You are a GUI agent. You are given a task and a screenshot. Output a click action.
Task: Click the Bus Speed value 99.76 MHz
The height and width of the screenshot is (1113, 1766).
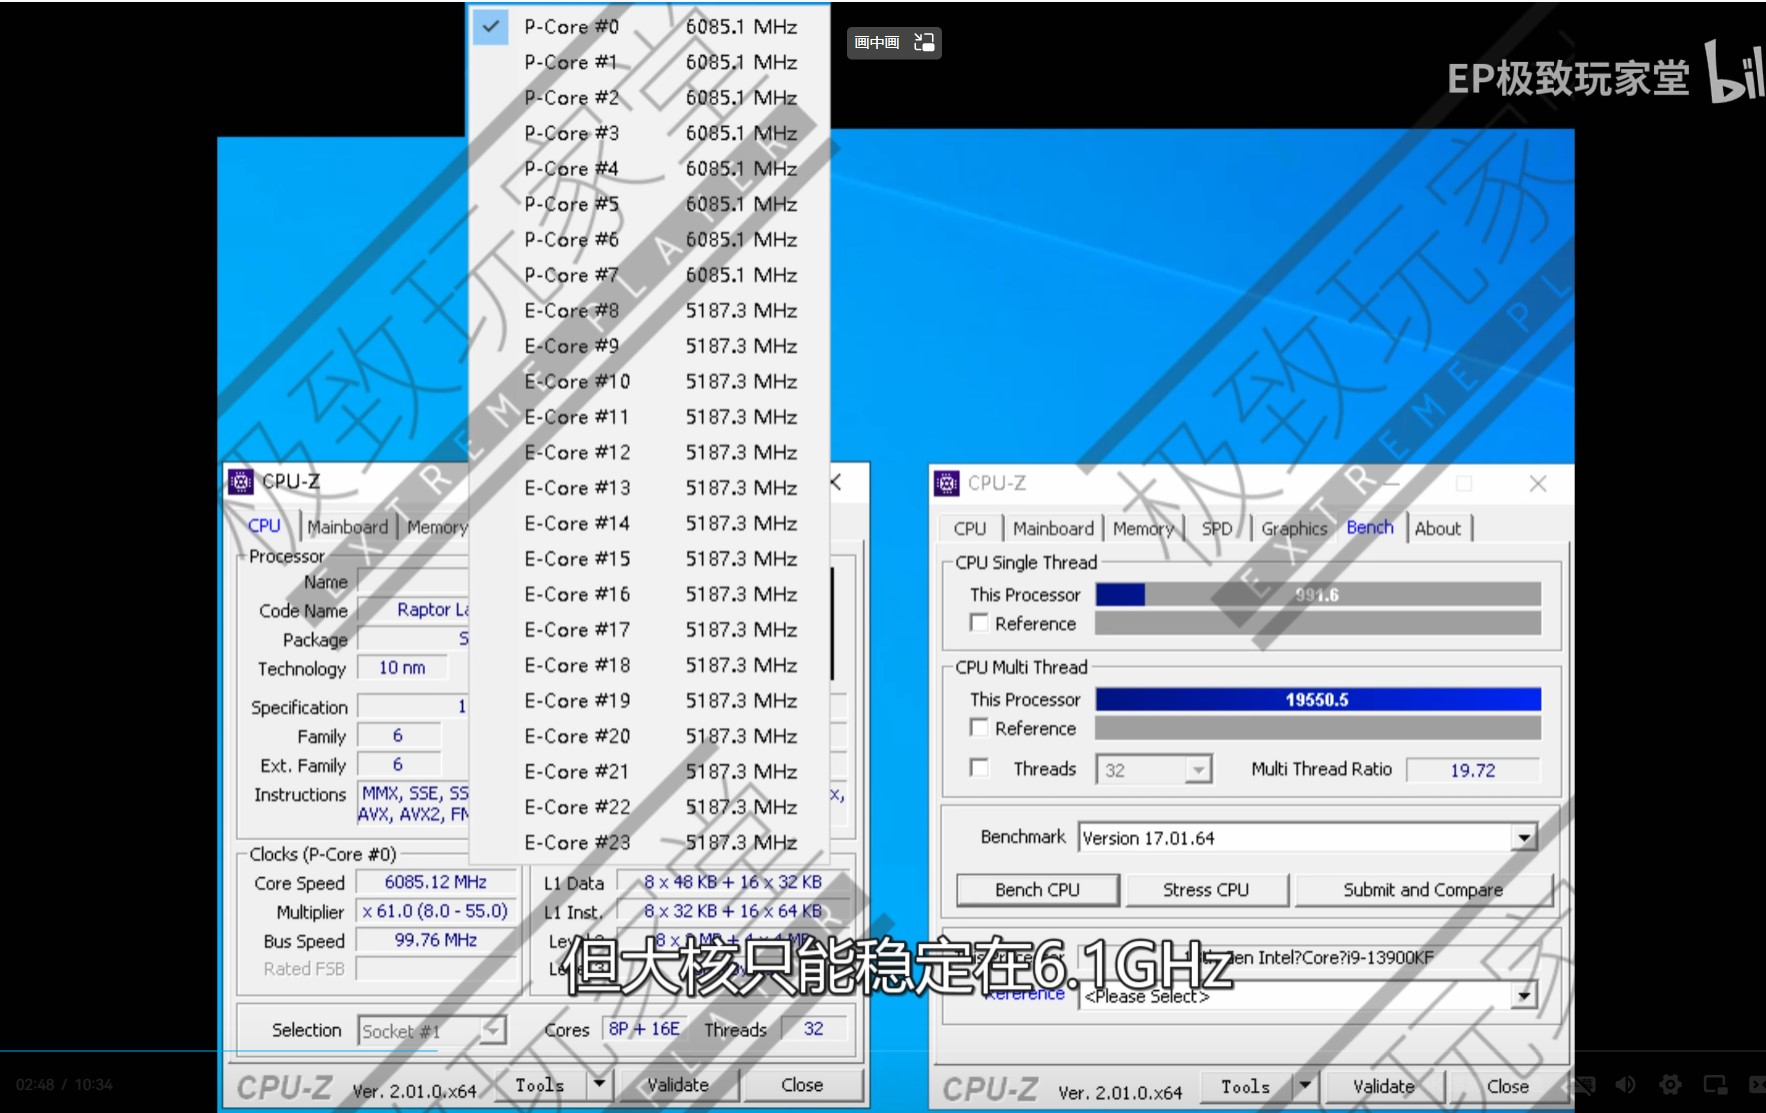coord(436,940)
